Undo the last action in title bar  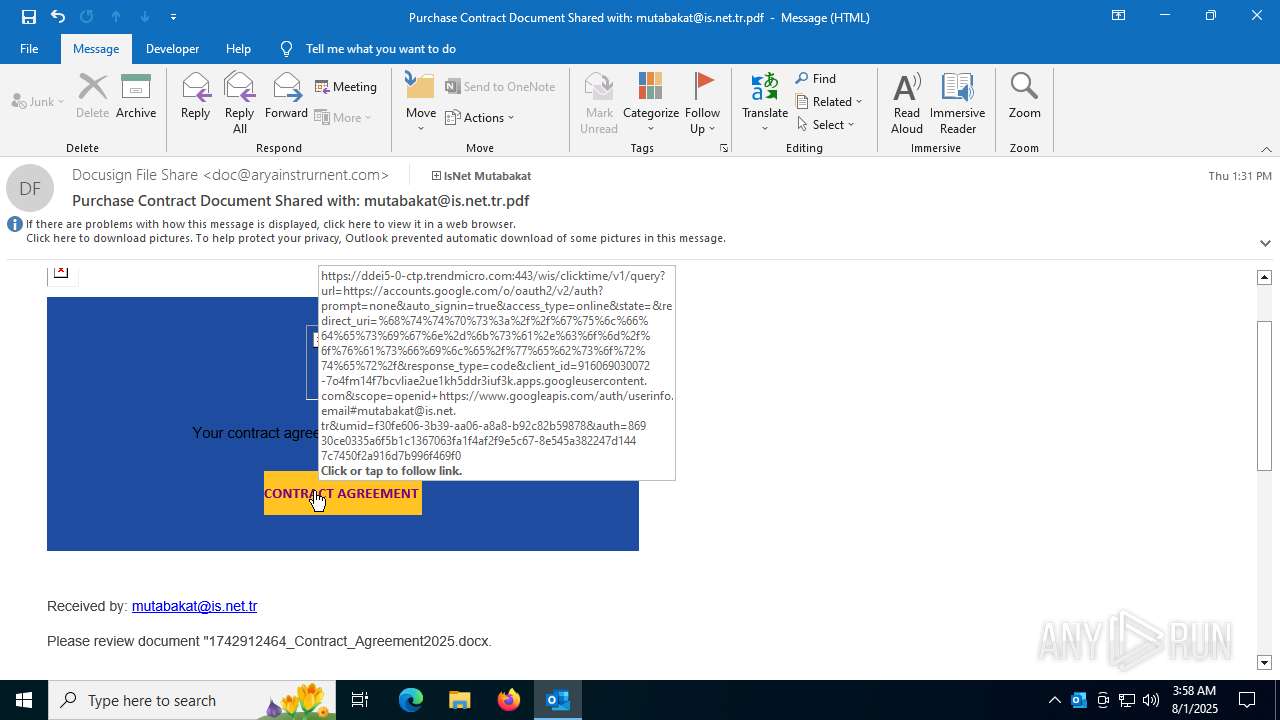coord(57,16)
